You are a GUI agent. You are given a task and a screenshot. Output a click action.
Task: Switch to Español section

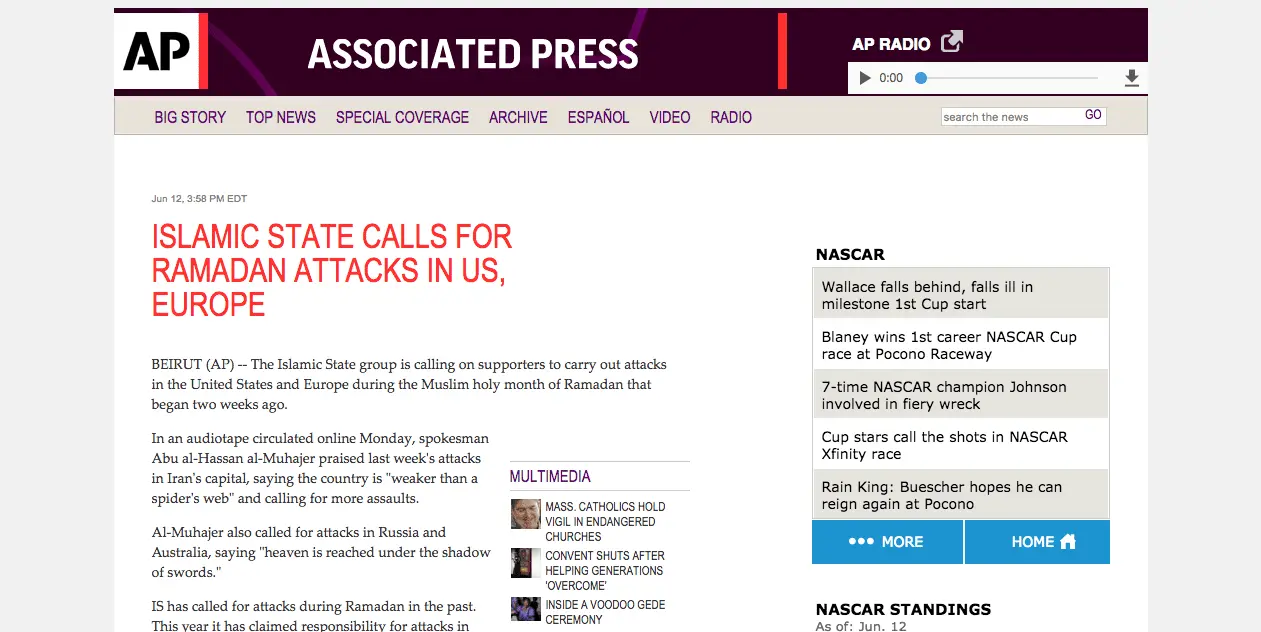598,117
